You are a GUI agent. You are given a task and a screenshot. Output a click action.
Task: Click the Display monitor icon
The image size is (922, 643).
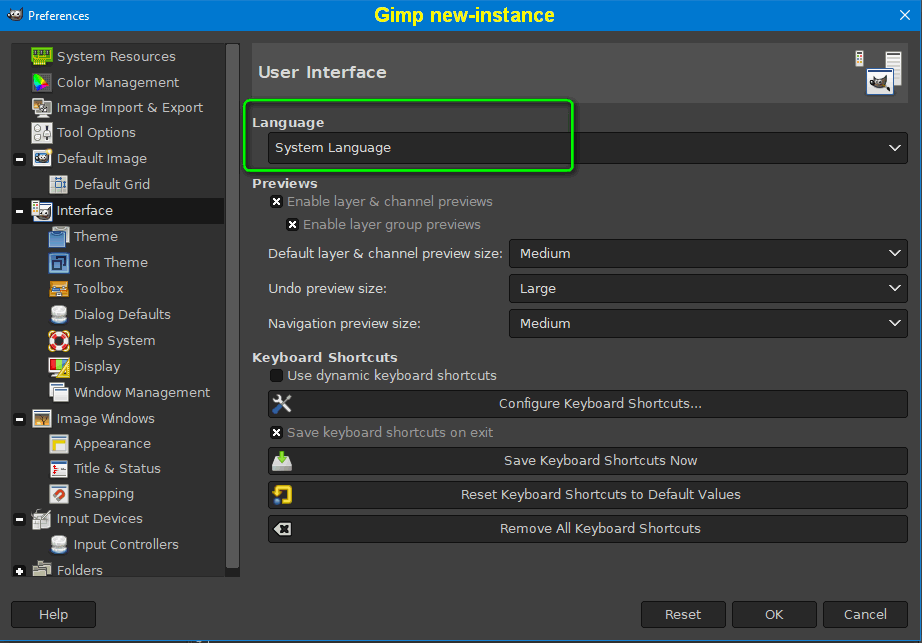[x=59, y=367]
